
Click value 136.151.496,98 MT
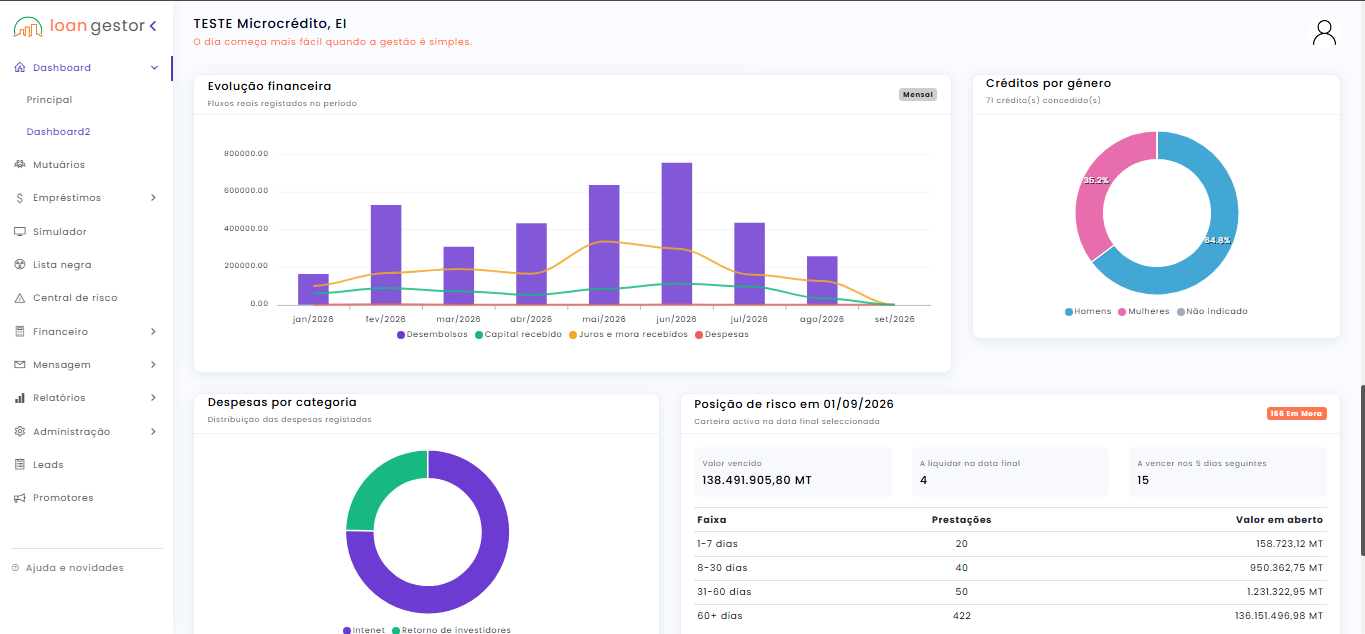coord(1279,616)
